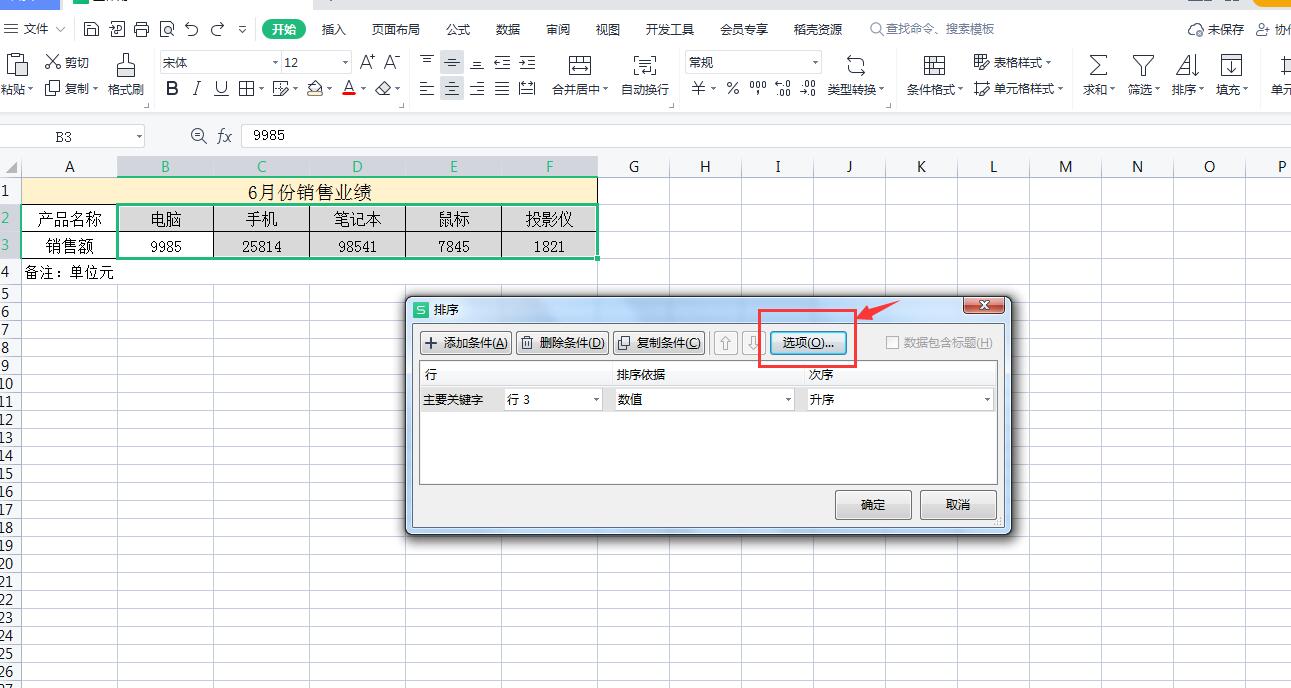1291x688 pixels.
Task: Open Conditional Formatting (条件格式)
Action: click(x=933, y=68)
